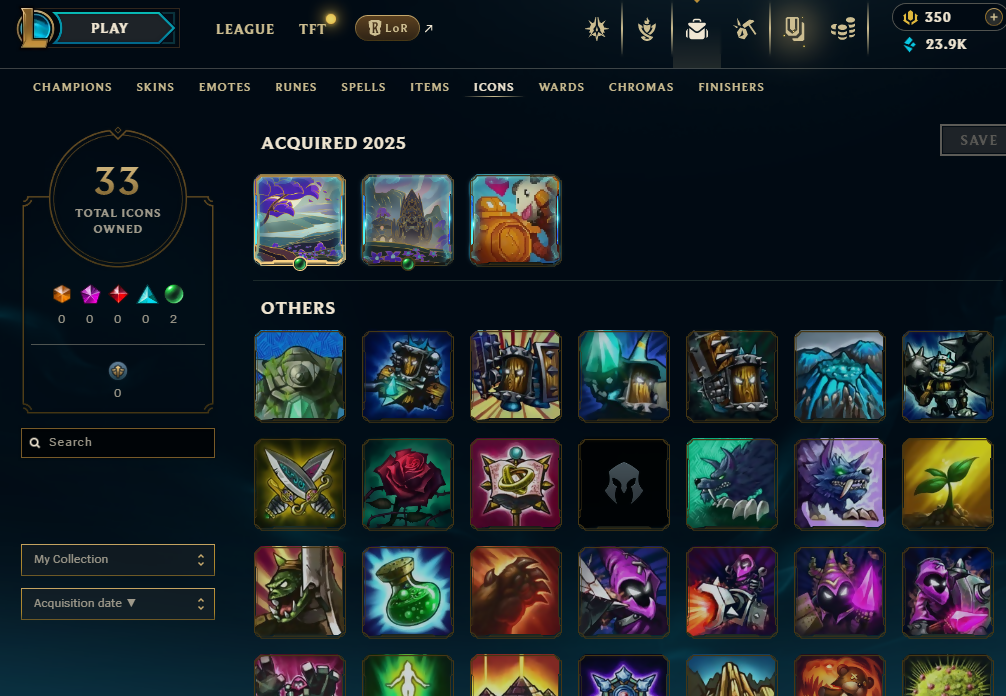The height and width of the screenshot is (696, 1006).
Task: Open the Clash tournament emblem icon
Action: point(597,29)
